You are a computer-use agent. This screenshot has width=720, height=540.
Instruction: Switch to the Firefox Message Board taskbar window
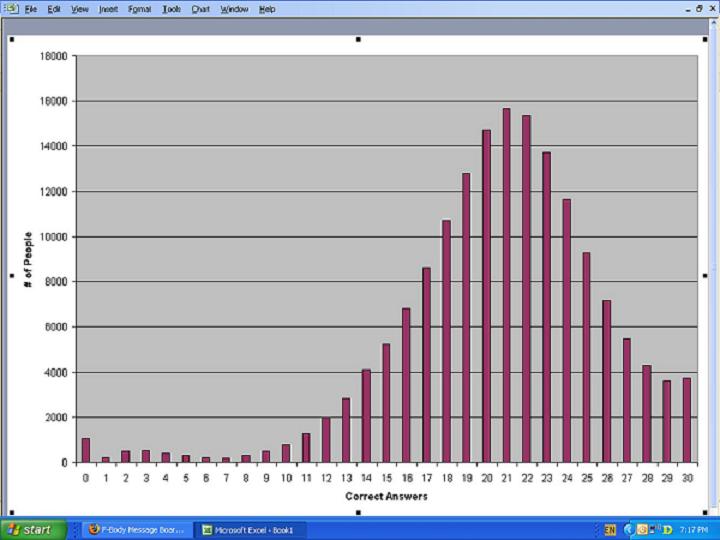coord(136,529)
